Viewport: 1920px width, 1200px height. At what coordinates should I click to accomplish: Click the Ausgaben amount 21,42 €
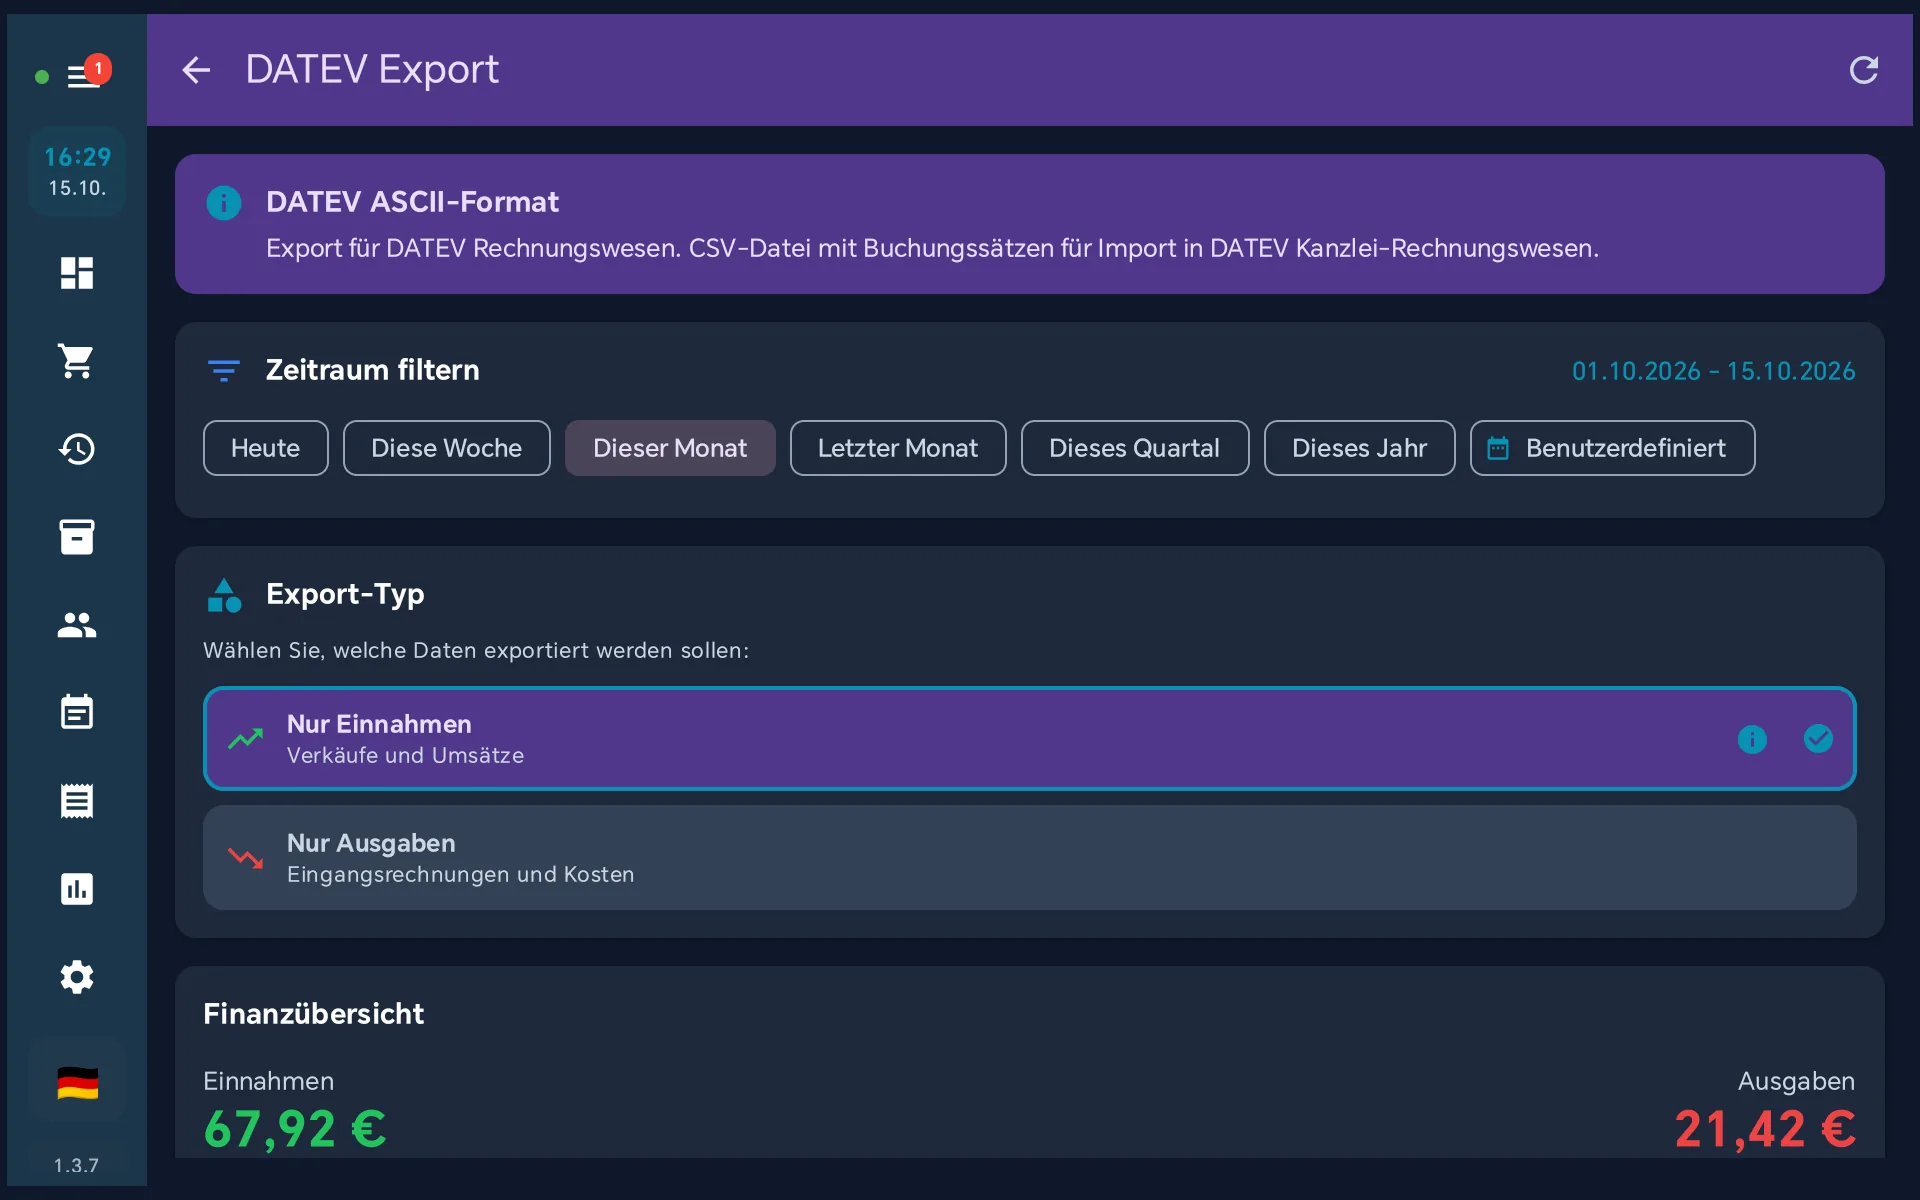coord(1765,1130)
